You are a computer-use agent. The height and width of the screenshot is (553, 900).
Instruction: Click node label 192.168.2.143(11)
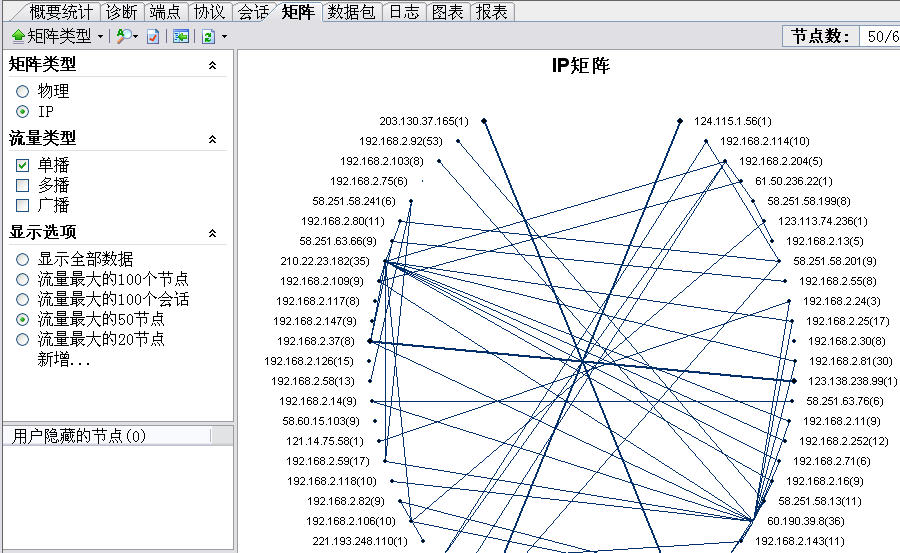pyautogui.click(x=800, y=542)
